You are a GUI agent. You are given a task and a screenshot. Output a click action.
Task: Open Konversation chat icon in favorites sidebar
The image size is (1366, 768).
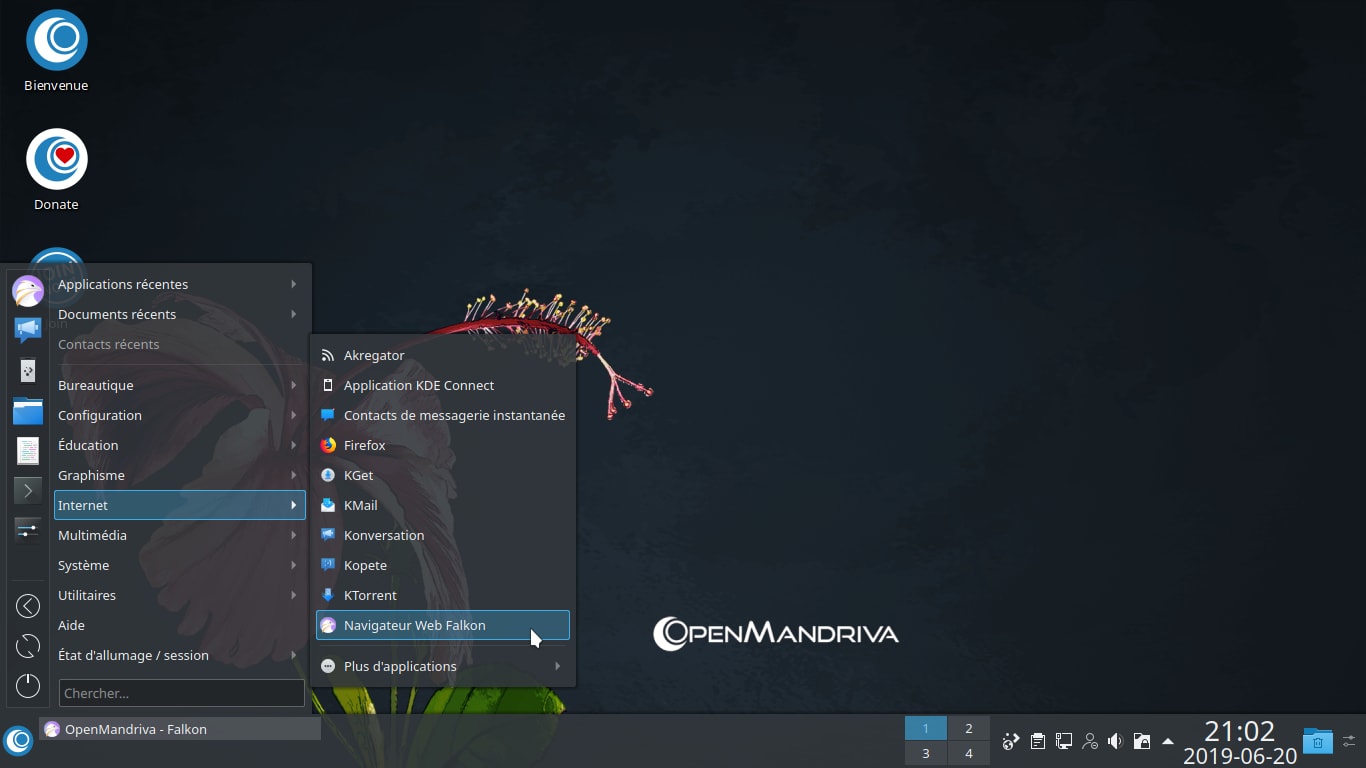point(28,329)
